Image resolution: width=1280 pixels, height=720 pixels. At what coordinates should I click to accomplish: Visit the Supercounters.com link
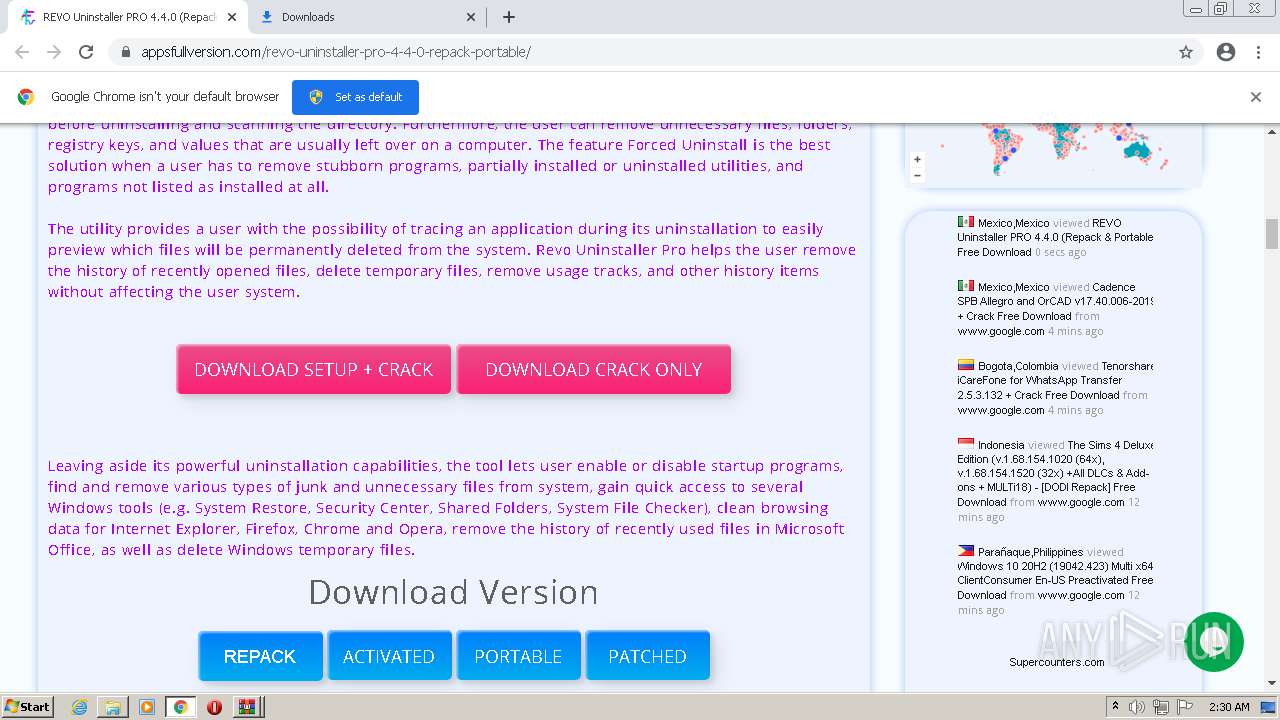tap(1057, 662)
